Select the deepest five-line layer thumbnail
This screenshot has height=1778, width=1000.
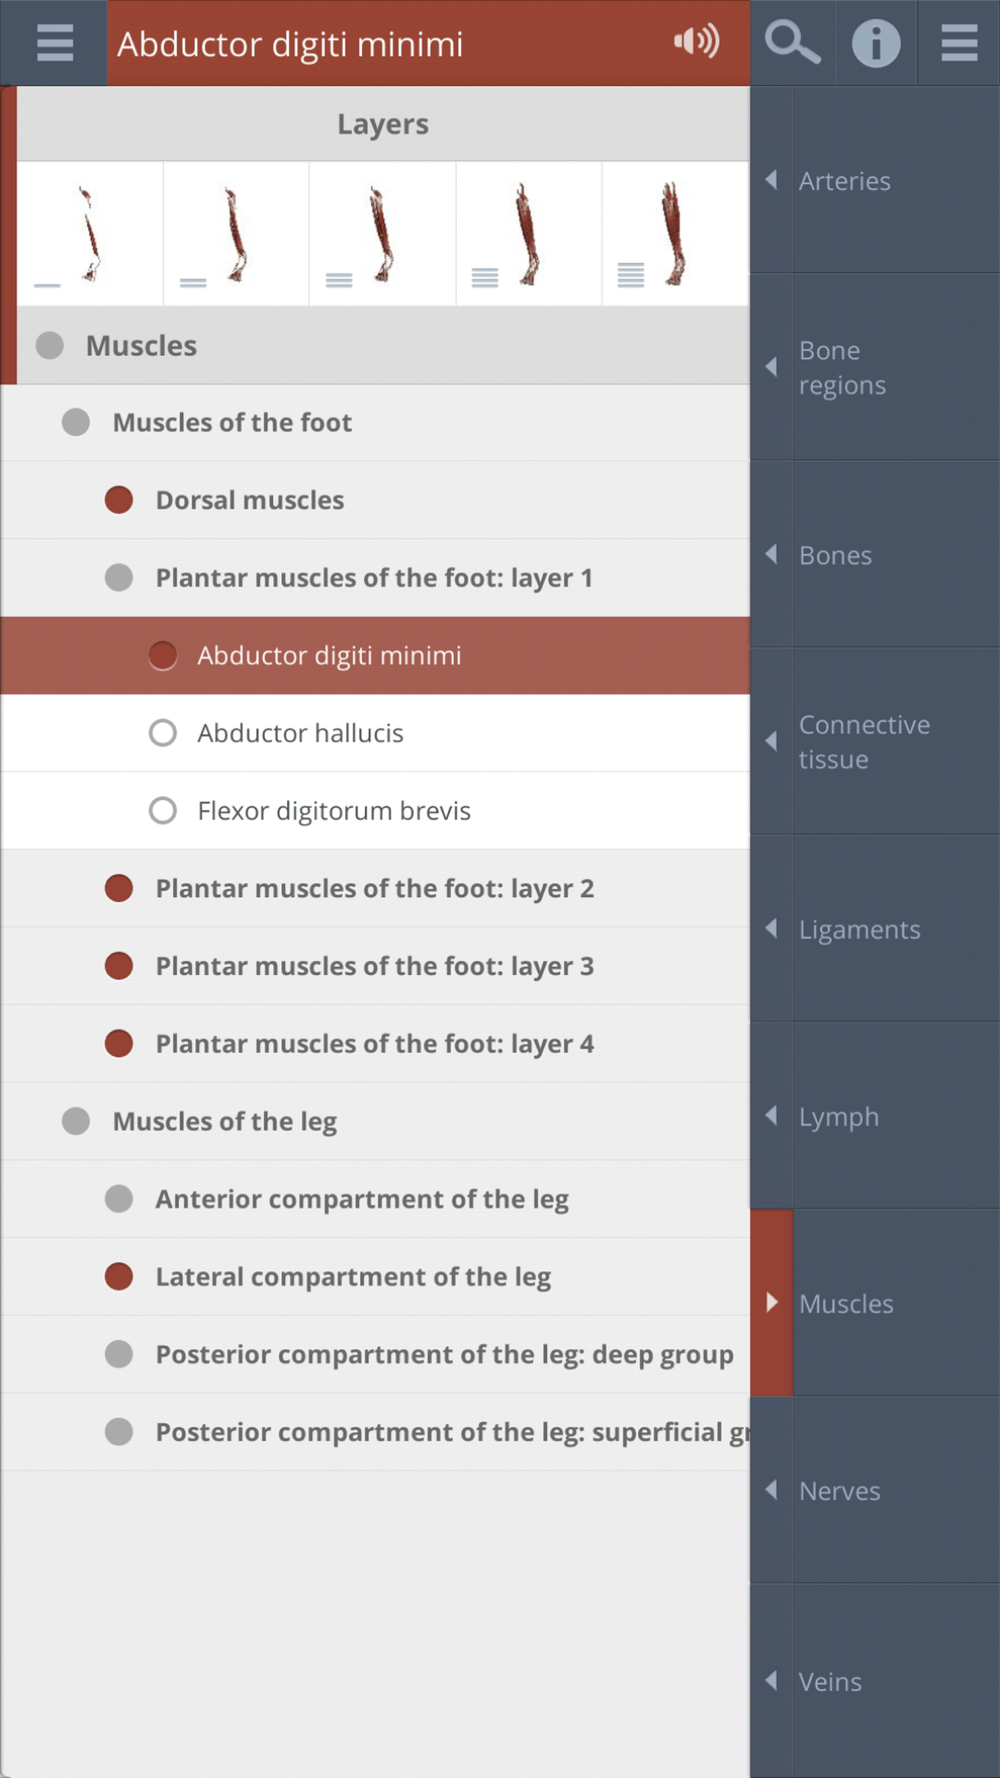pyautogui.click(x=675, y=233)
